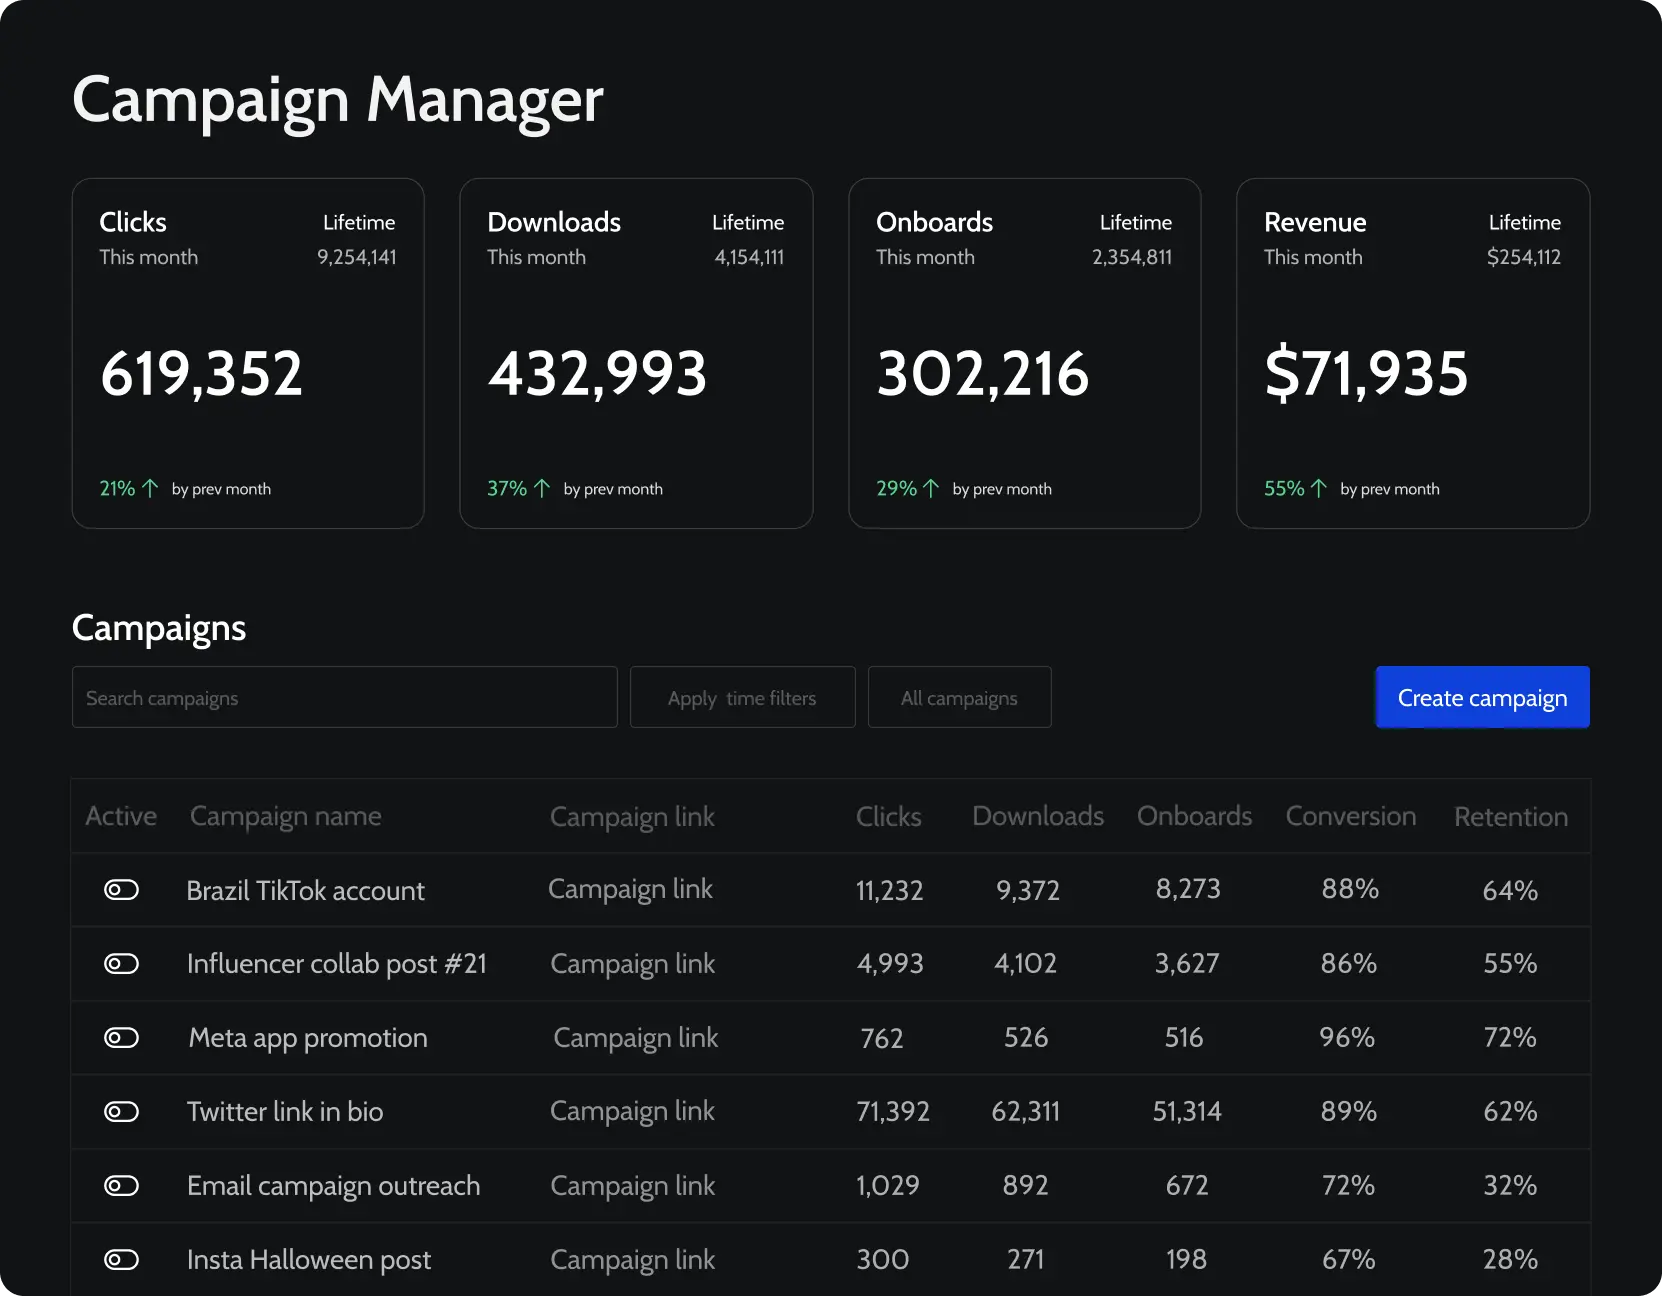Open the All campaigns filter dropdown

[x=958, y=697]
